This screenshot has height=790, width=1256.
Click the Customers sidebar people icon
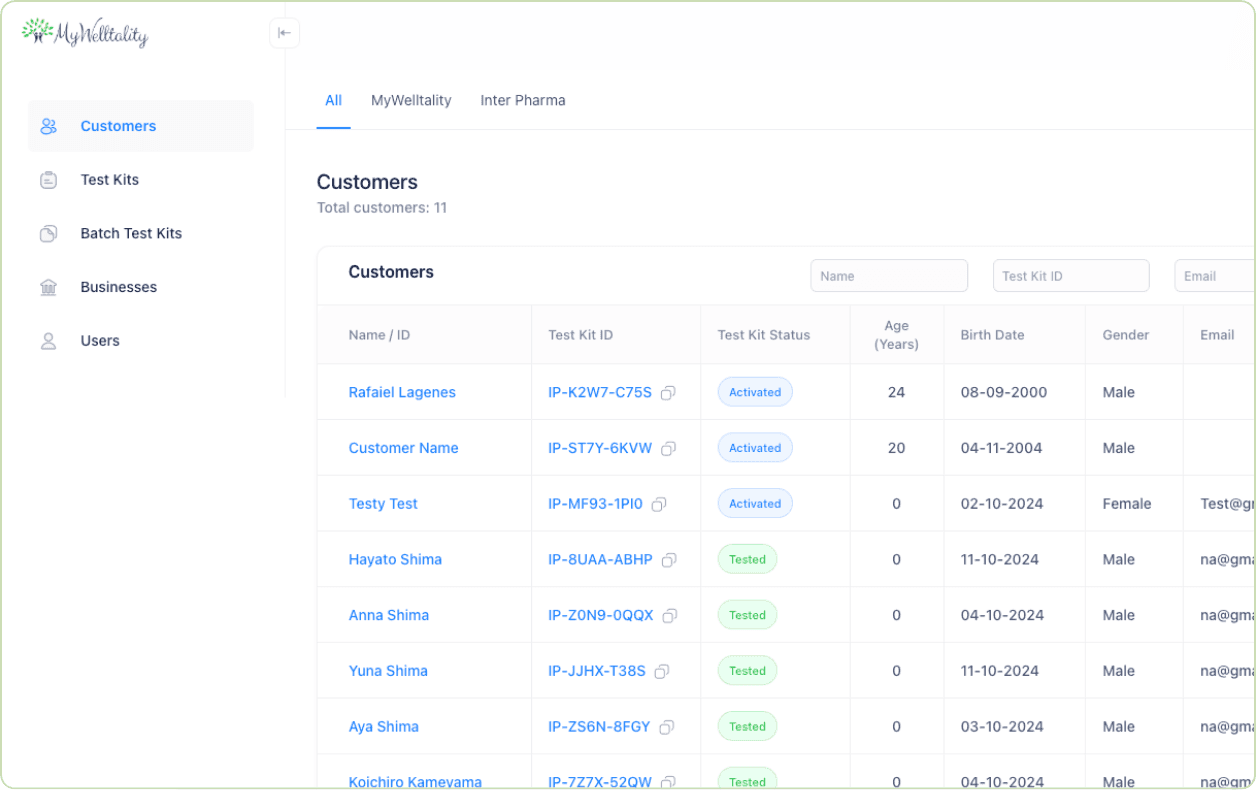point(48,126)
